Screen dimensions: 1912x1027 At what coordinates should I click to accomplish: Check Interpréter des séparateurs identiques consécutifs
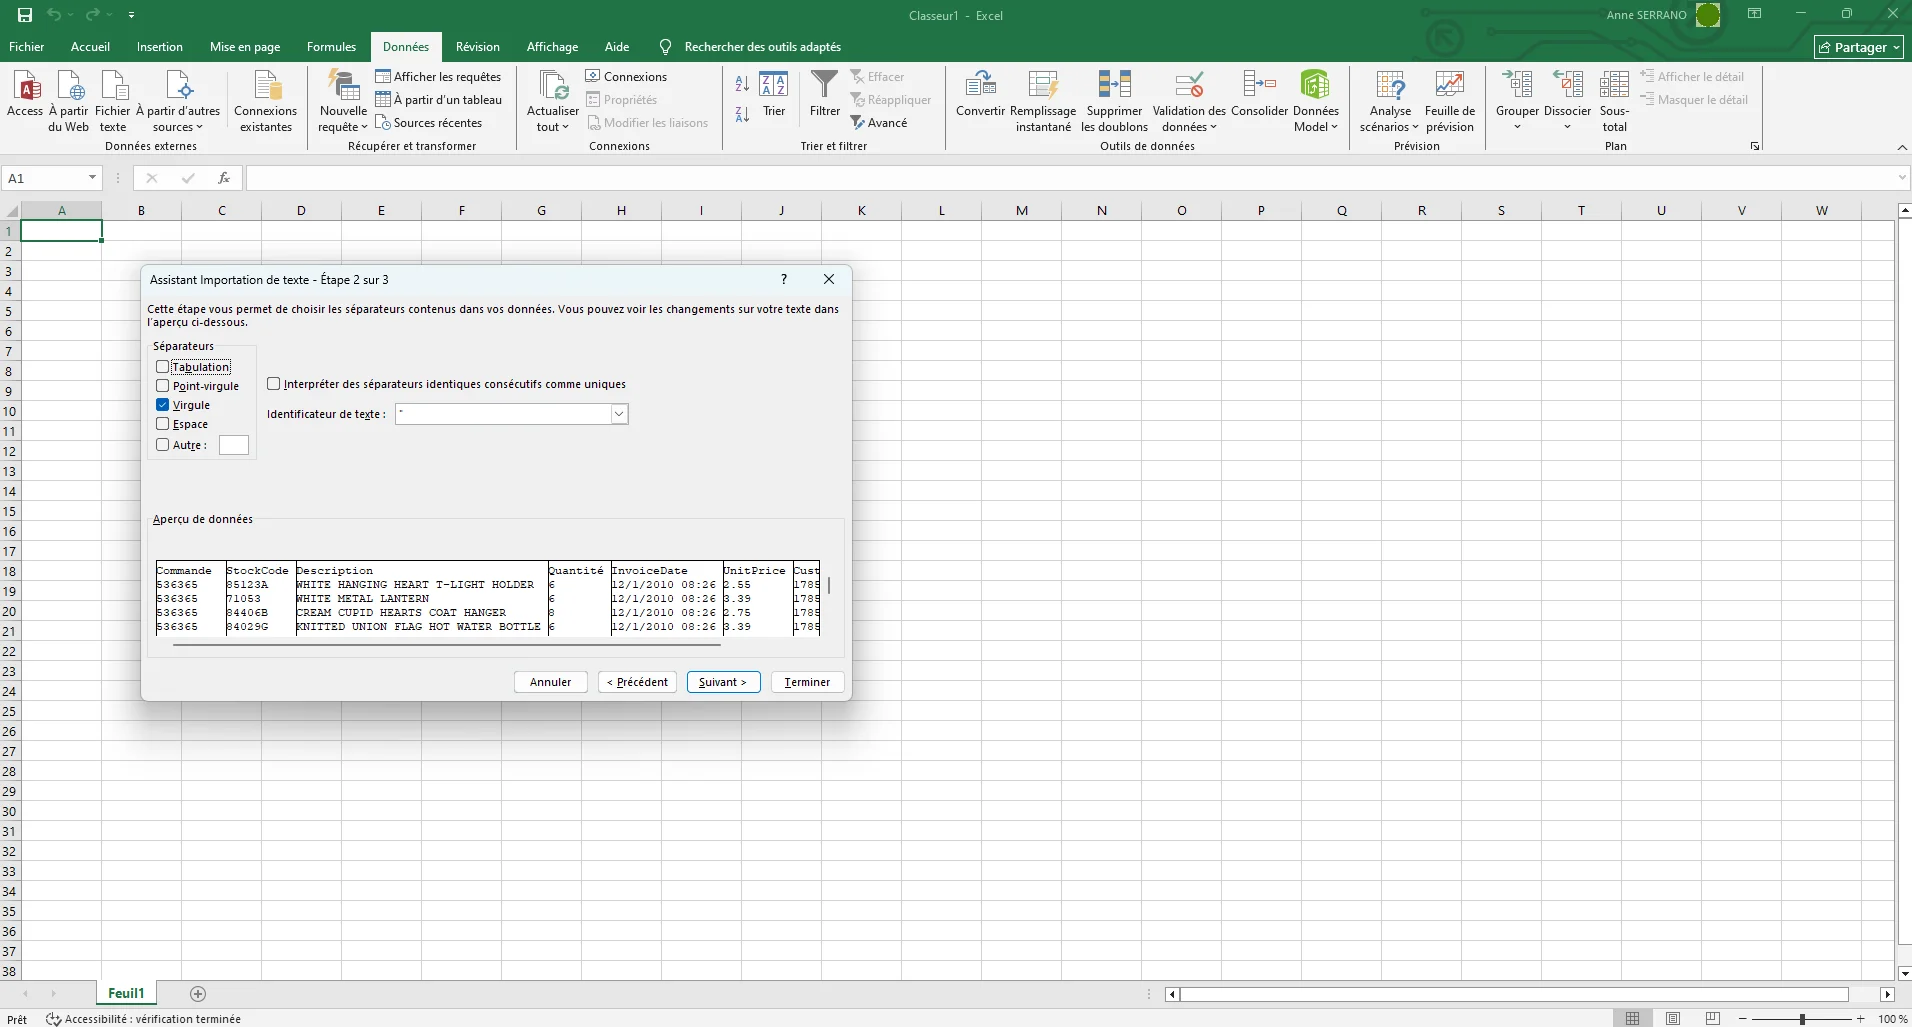[274, 384]
